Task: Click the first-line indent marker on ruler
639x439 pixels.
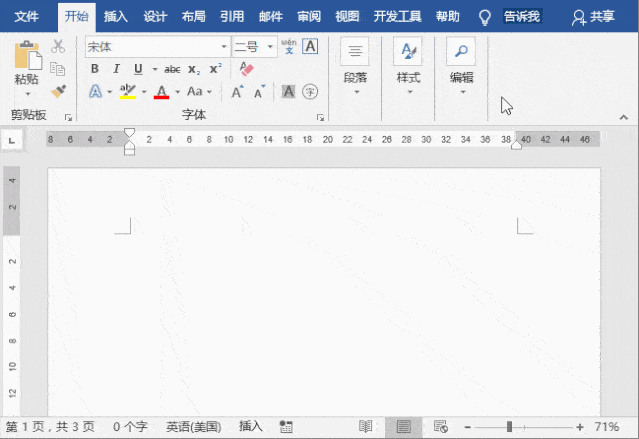Action: tap(129, 132)
